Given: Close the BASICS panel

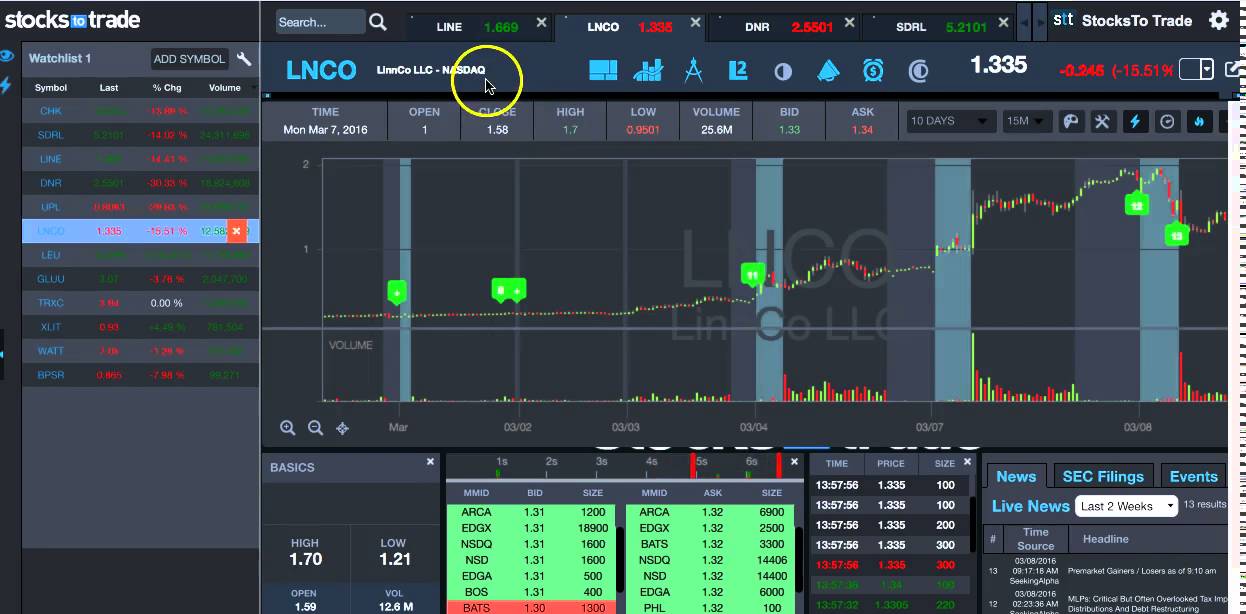Looking at the screenshot, I should tap(431, 462).
